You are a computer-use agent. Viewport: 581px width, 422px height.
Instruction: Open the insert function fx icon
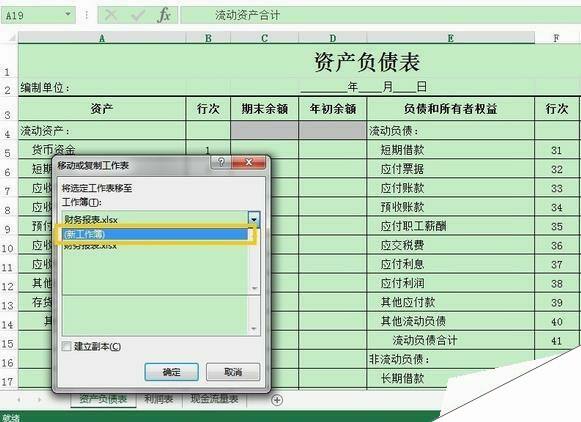point(163,15)
